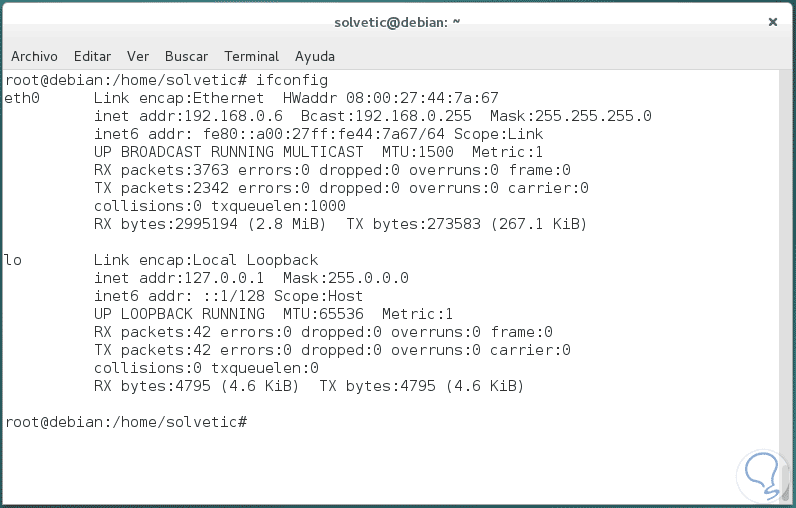This screenshot has width=796, height=508.
Task: Open the Buscar menu
Action: coord(186,56)
